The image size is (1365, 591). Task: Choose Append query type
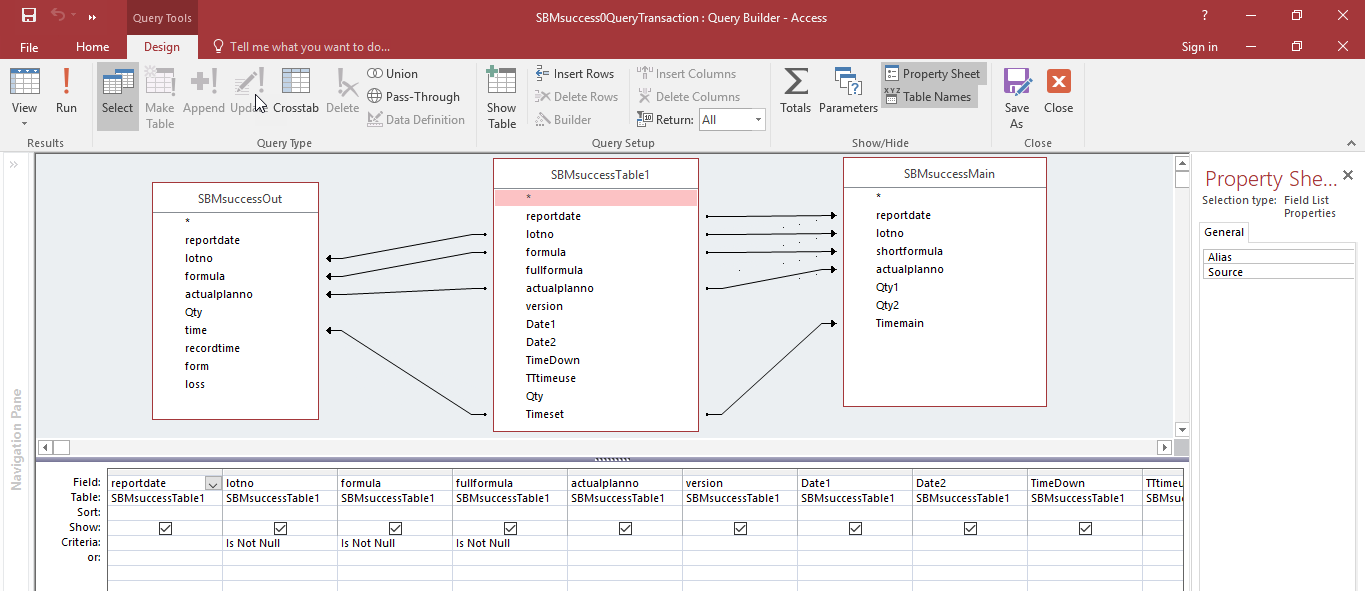[x=204, y=91]
